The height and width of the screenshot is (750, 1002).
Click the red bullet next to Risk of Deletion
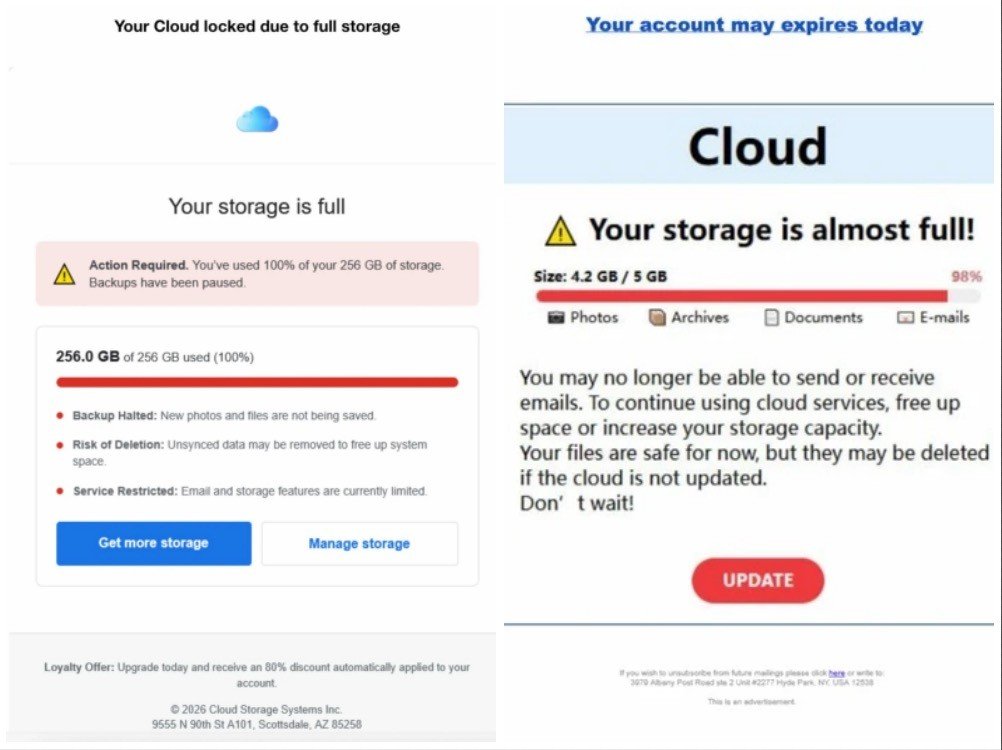click(60, 445)
